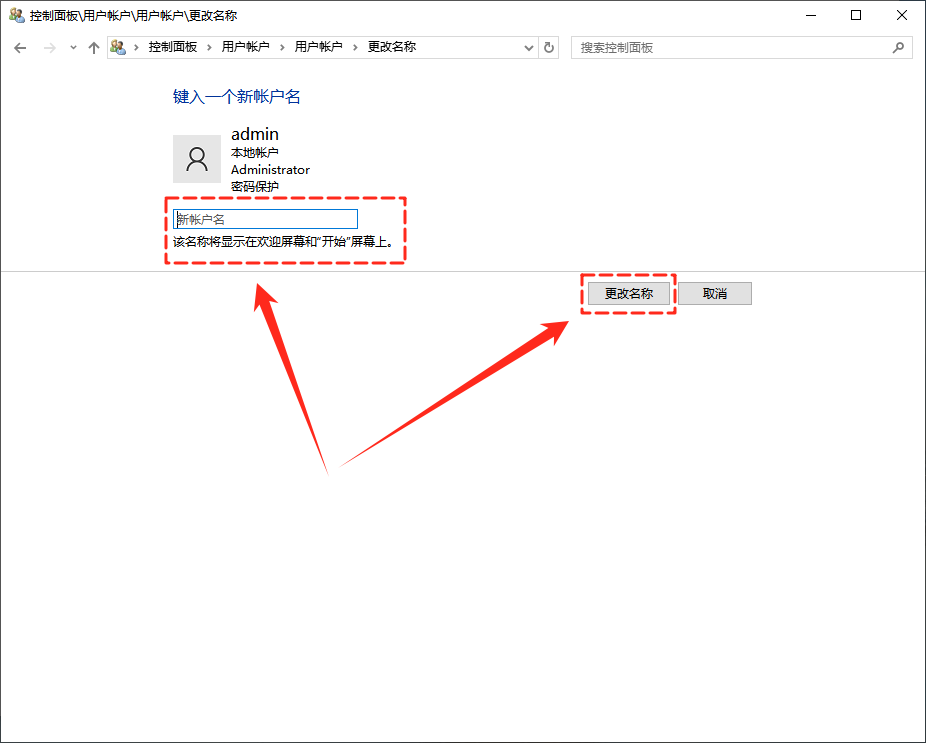Click the refresh icon next to address bar
Viewport: 926px width, 743px height.
pyautogui.click(x=548, y=47)
